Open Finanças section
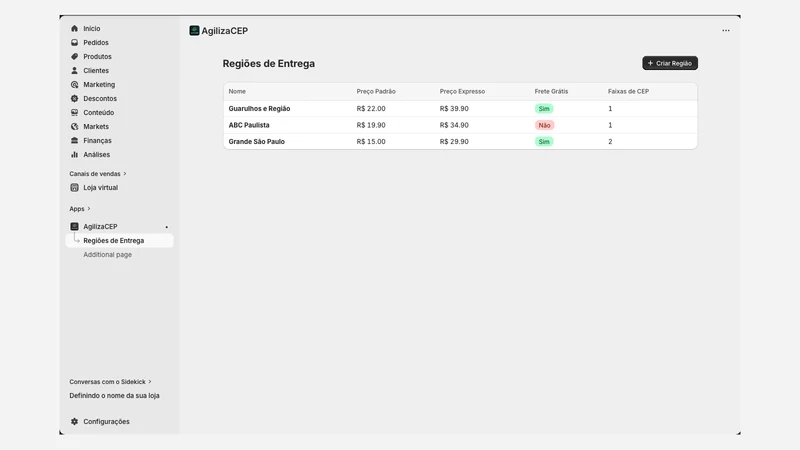 click(x=97, y=140)
